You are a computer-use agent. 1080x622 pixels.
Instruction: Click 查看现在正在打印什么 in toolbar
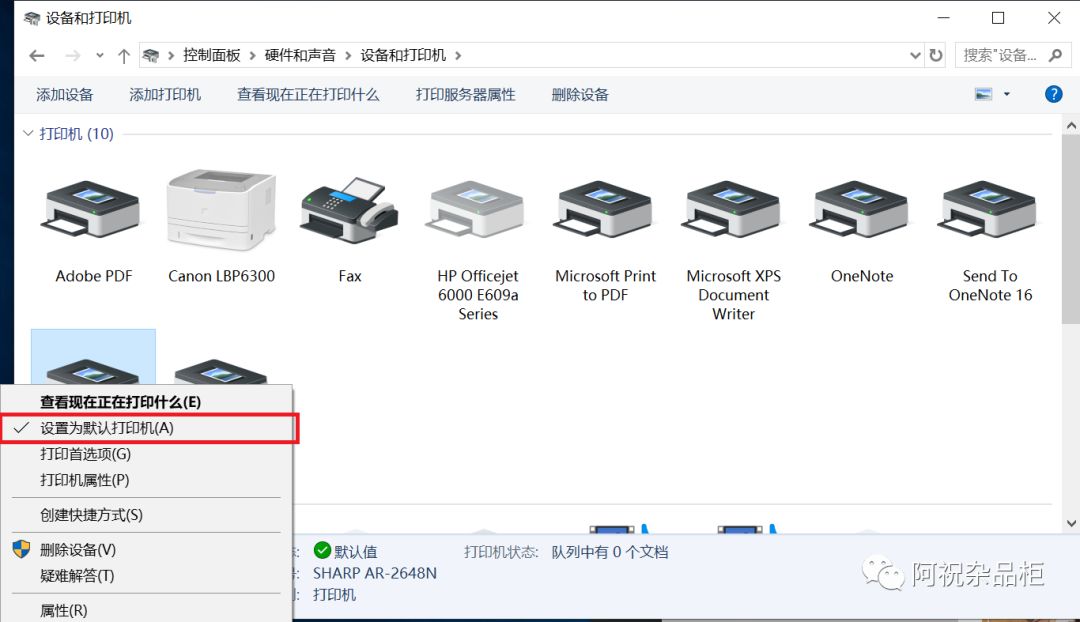point(308,94)
